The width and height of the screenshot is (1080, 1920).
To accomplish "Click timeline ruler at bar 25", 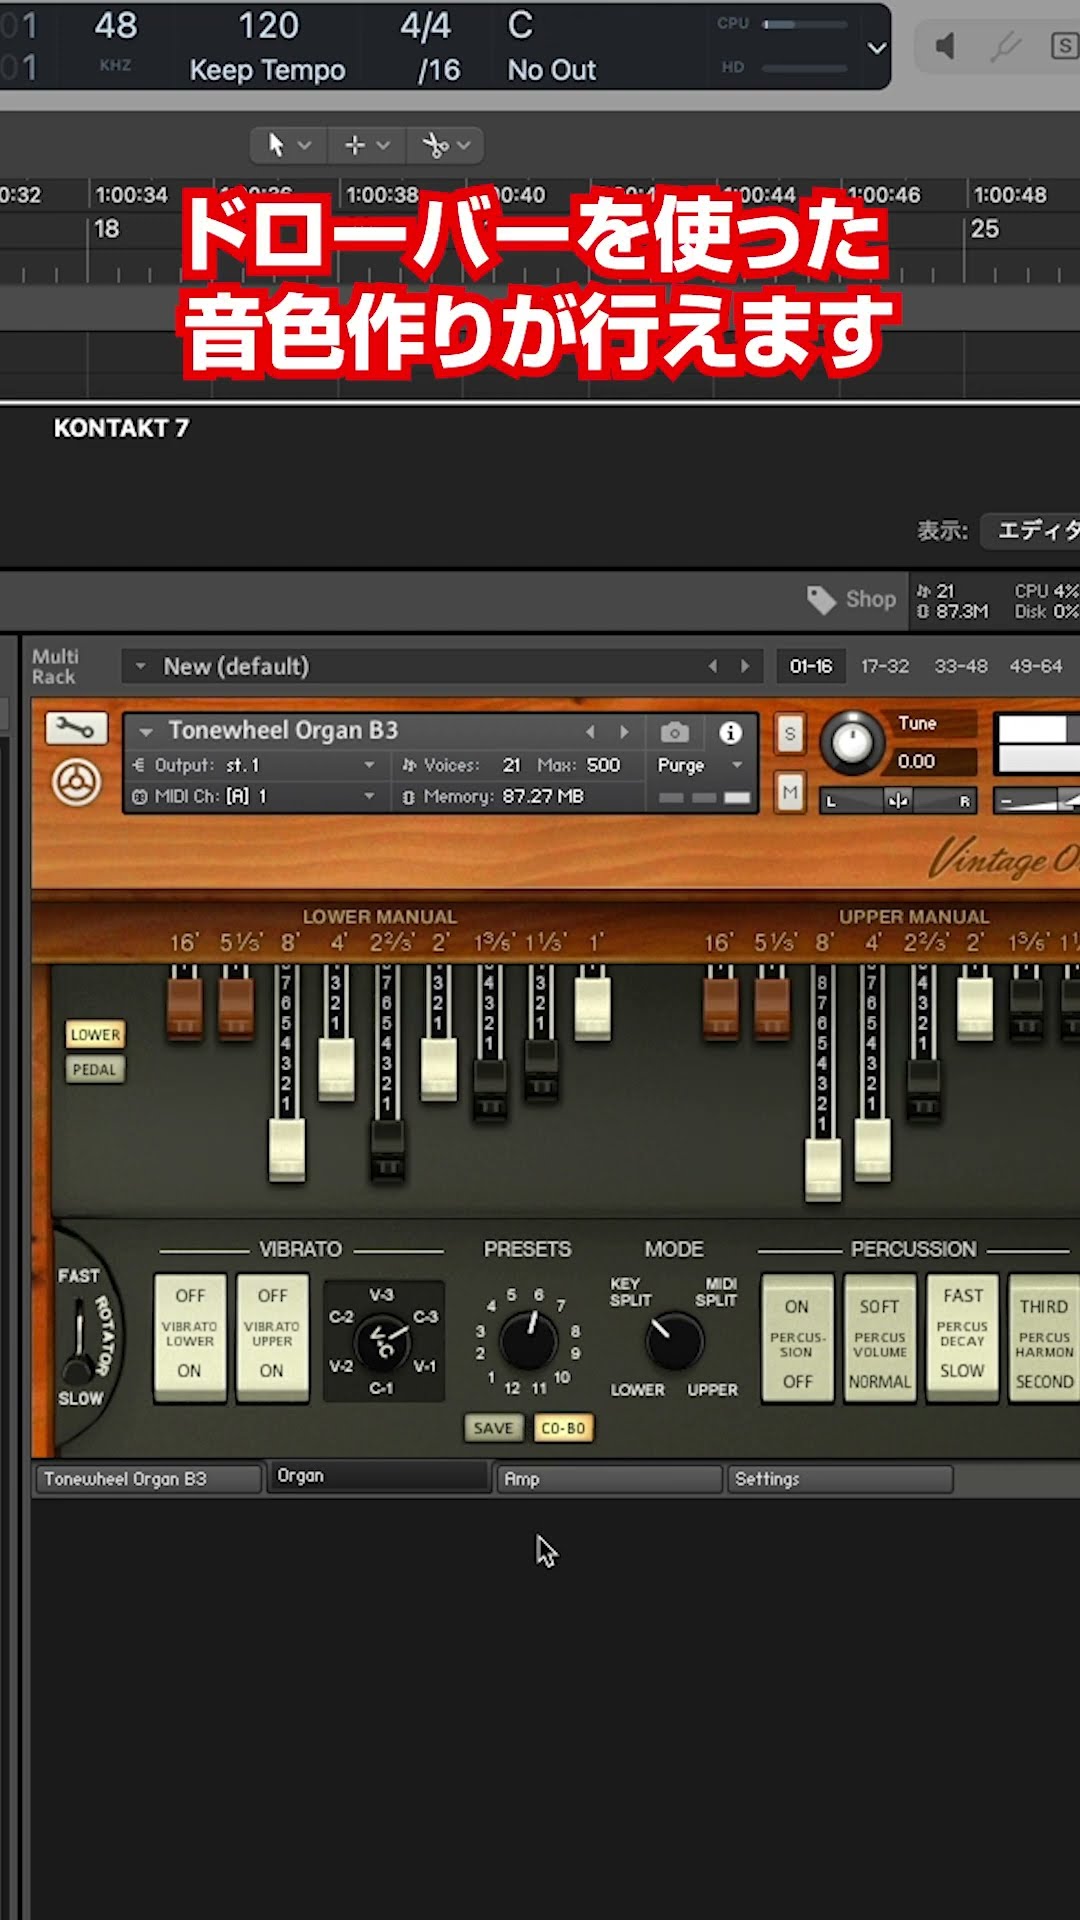I will [985, 229].
